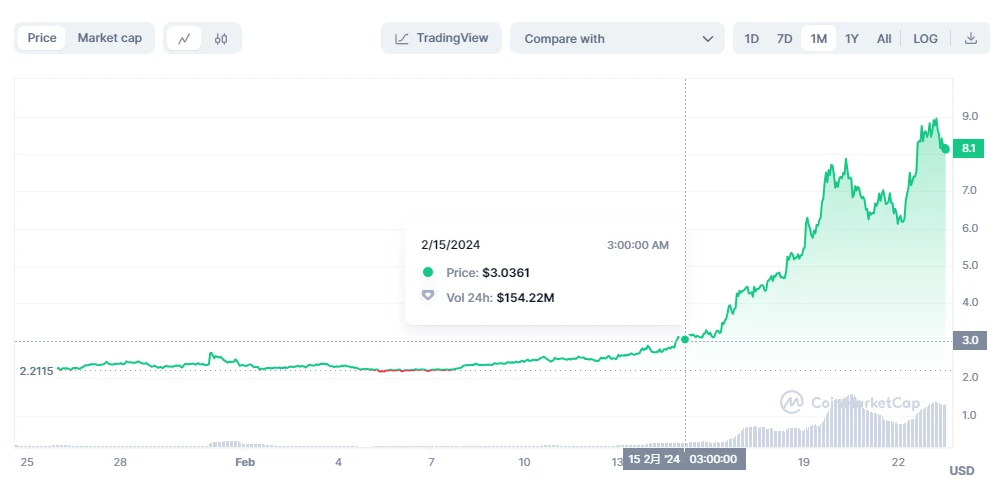Click the Feb 15 chart data point
This screenshot has height=485, width=1005.
(685, 340)
